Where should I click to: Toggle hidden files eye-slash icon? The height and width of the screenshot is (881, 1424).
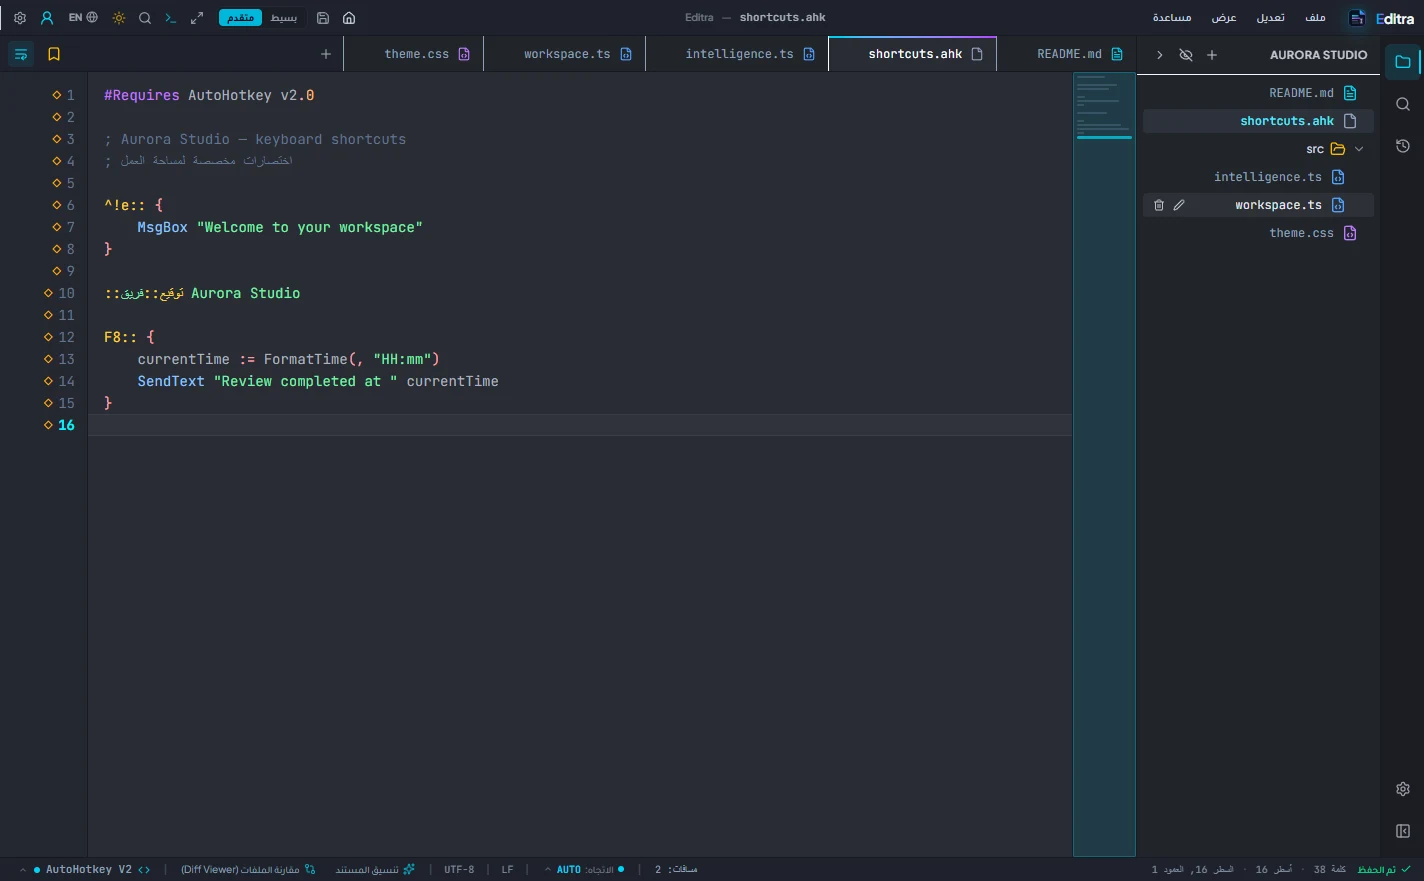coord(1186,55)
